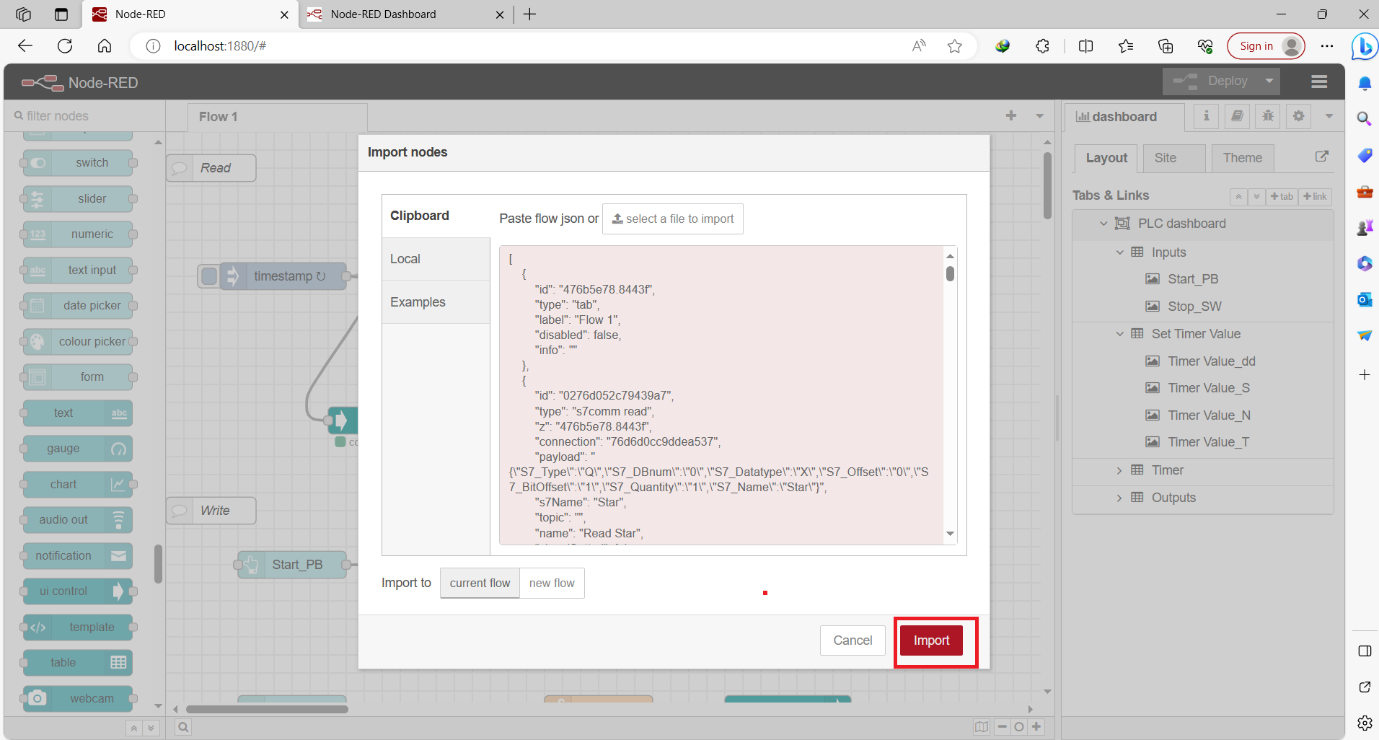Open the dashboard settings gear
Screen dimensions: 1379x740
pos(1298,116)
